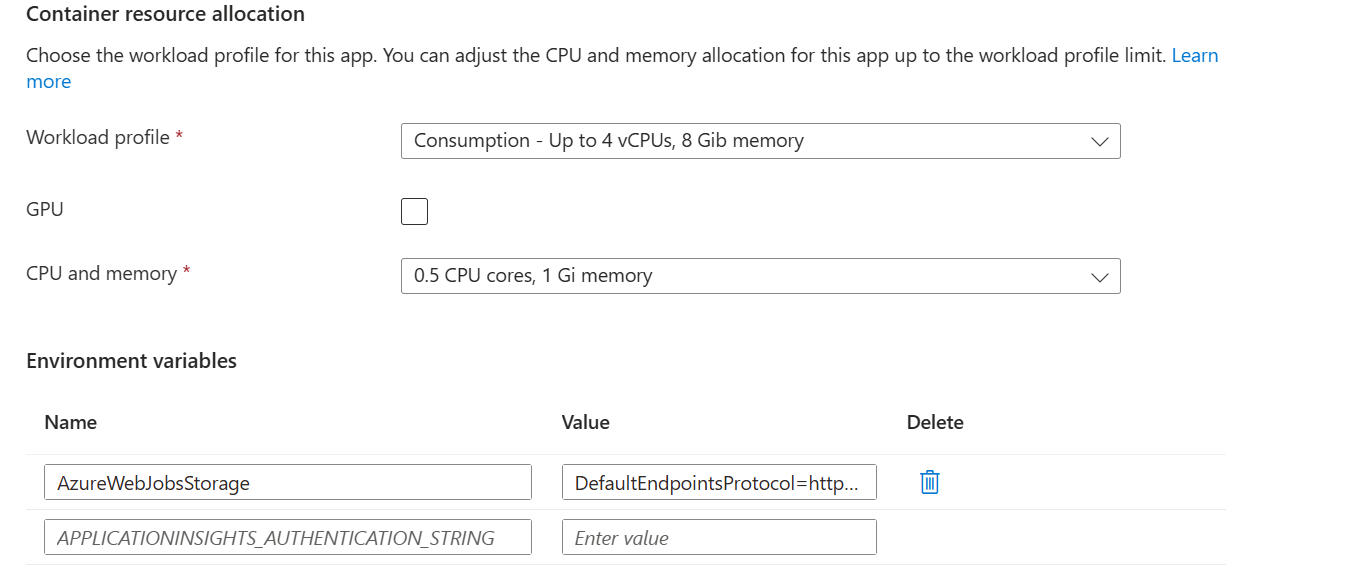Focus the AzureWebJobsStorage name field
The width and height of the screenshot is (1345, 584).
point(288,483)
